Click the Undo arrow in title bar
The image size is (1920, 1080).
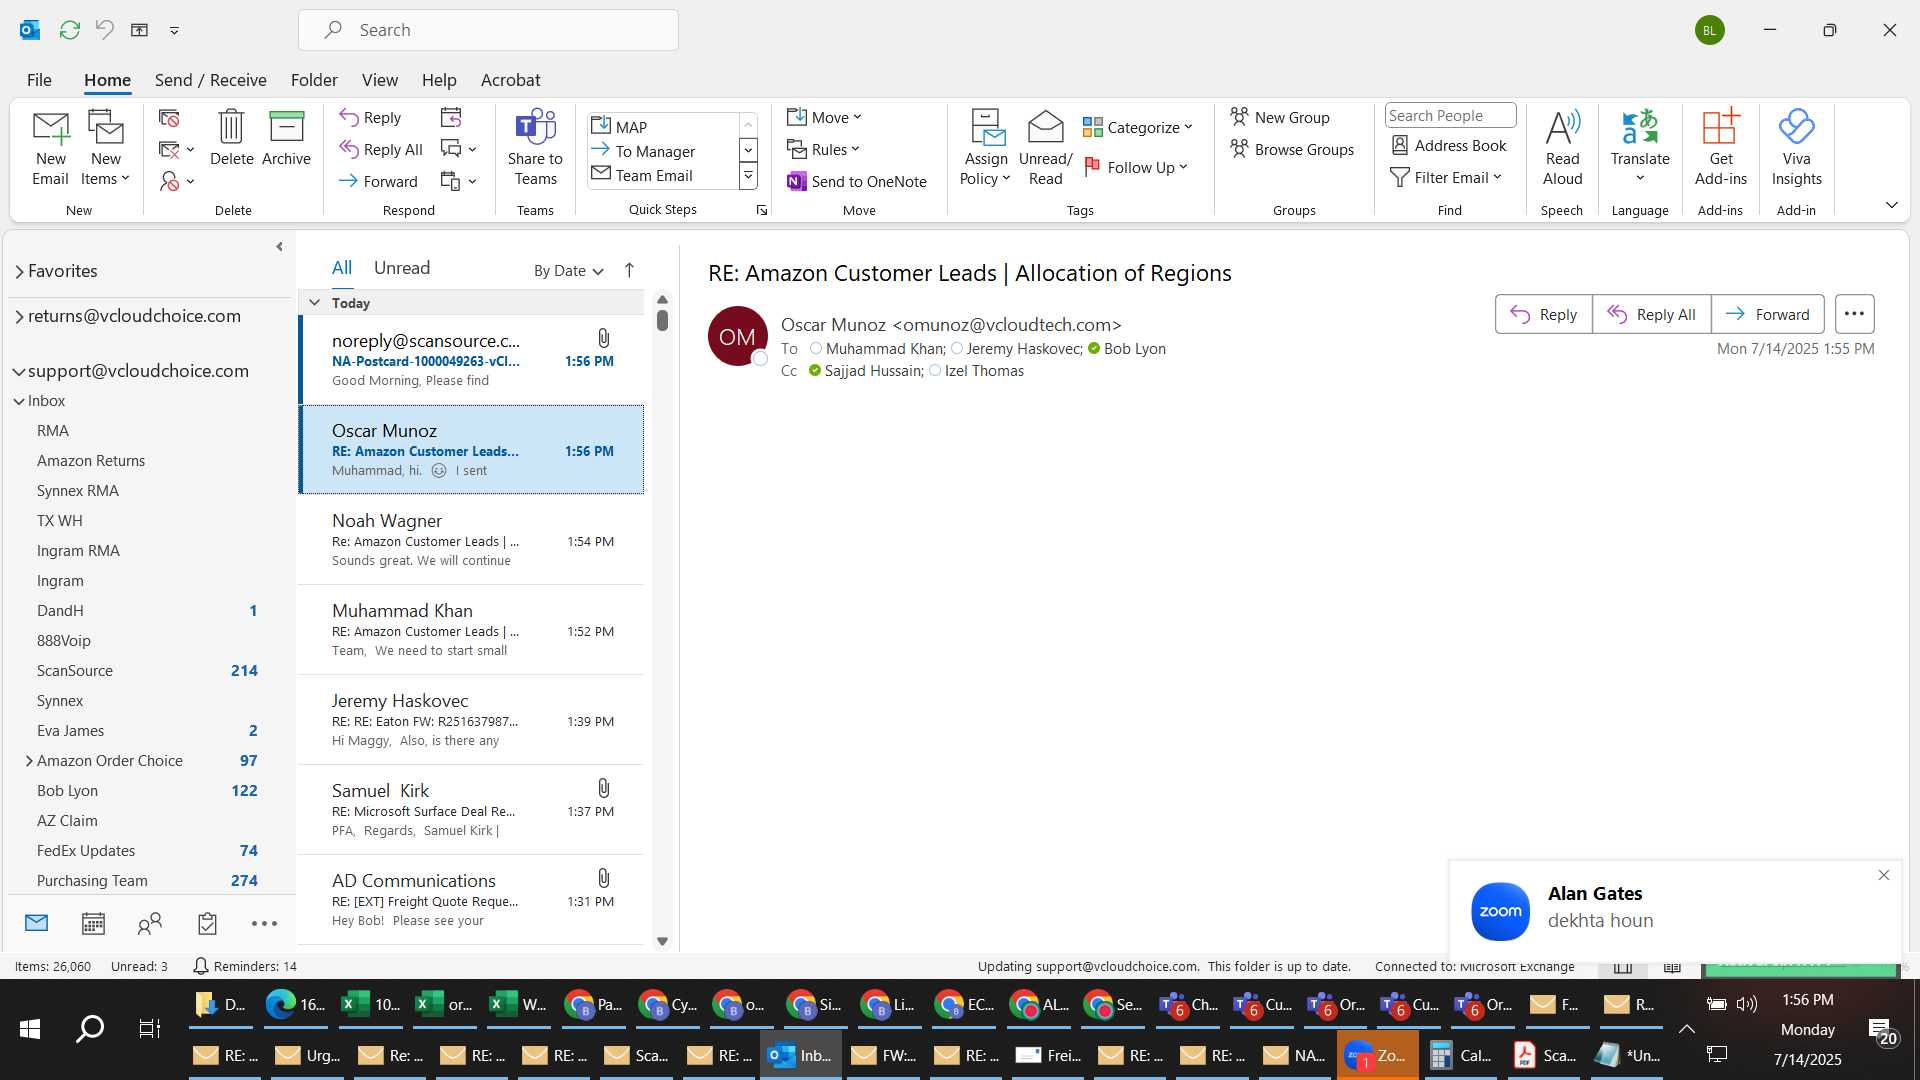(104, 30)
